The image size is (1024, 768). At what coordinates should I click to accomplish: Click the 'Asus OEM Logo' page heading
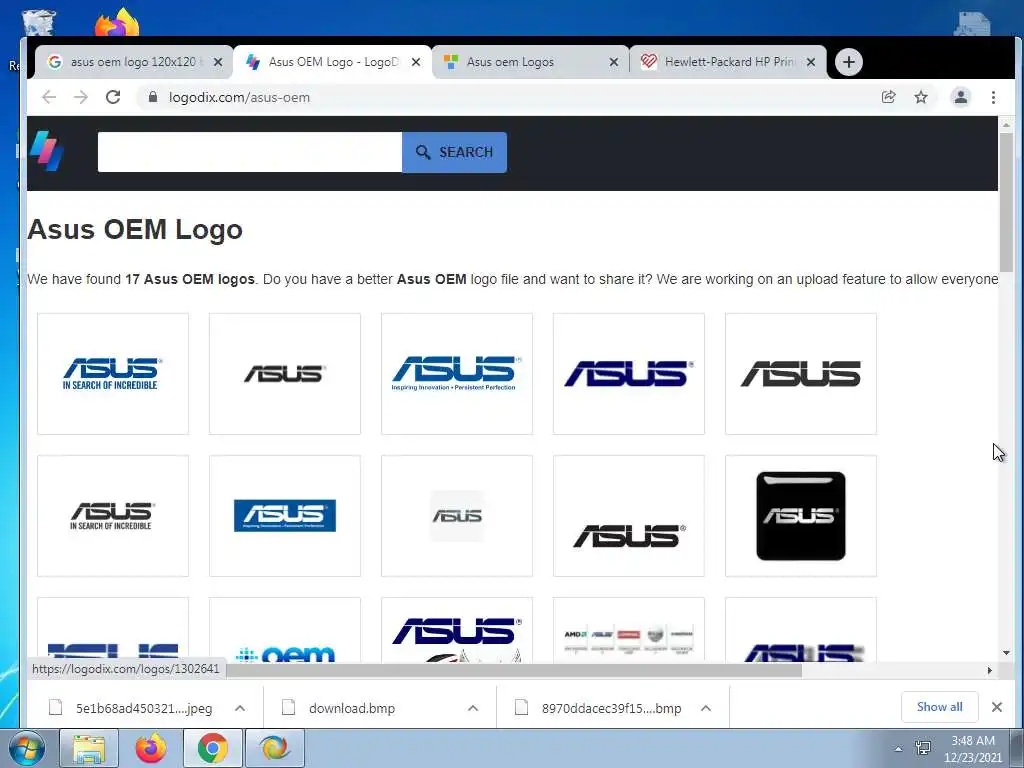[x=135, y=230]
